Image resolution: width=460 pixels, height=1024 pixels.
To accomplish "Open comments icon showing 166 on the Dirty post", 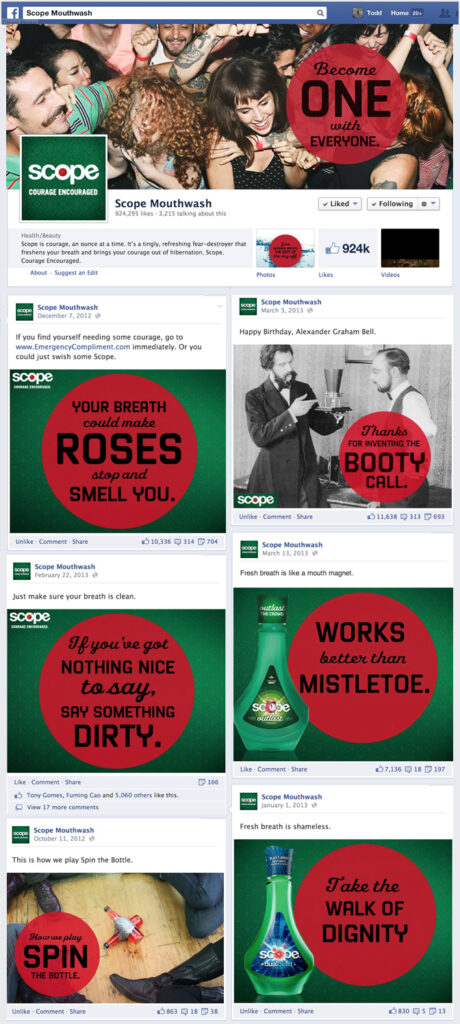I will pyautogui.click(x=202, y=782).
